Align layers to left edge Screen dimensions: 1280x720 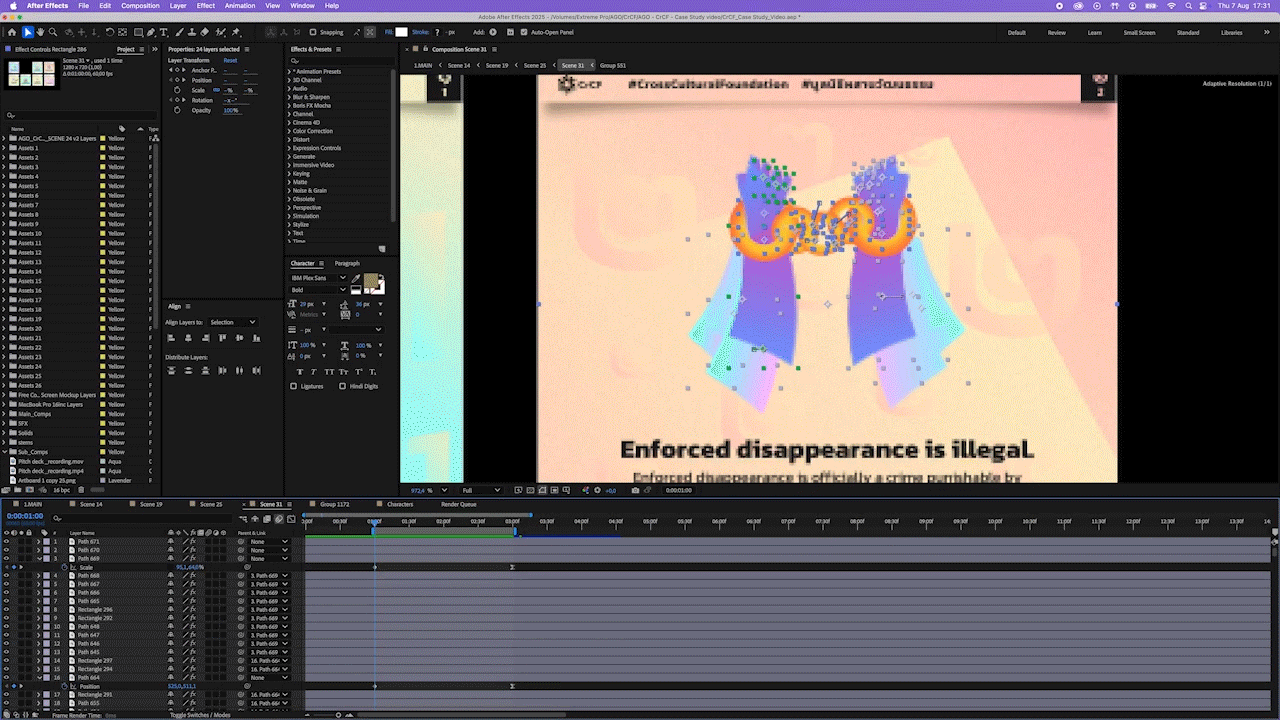[172, 338]
